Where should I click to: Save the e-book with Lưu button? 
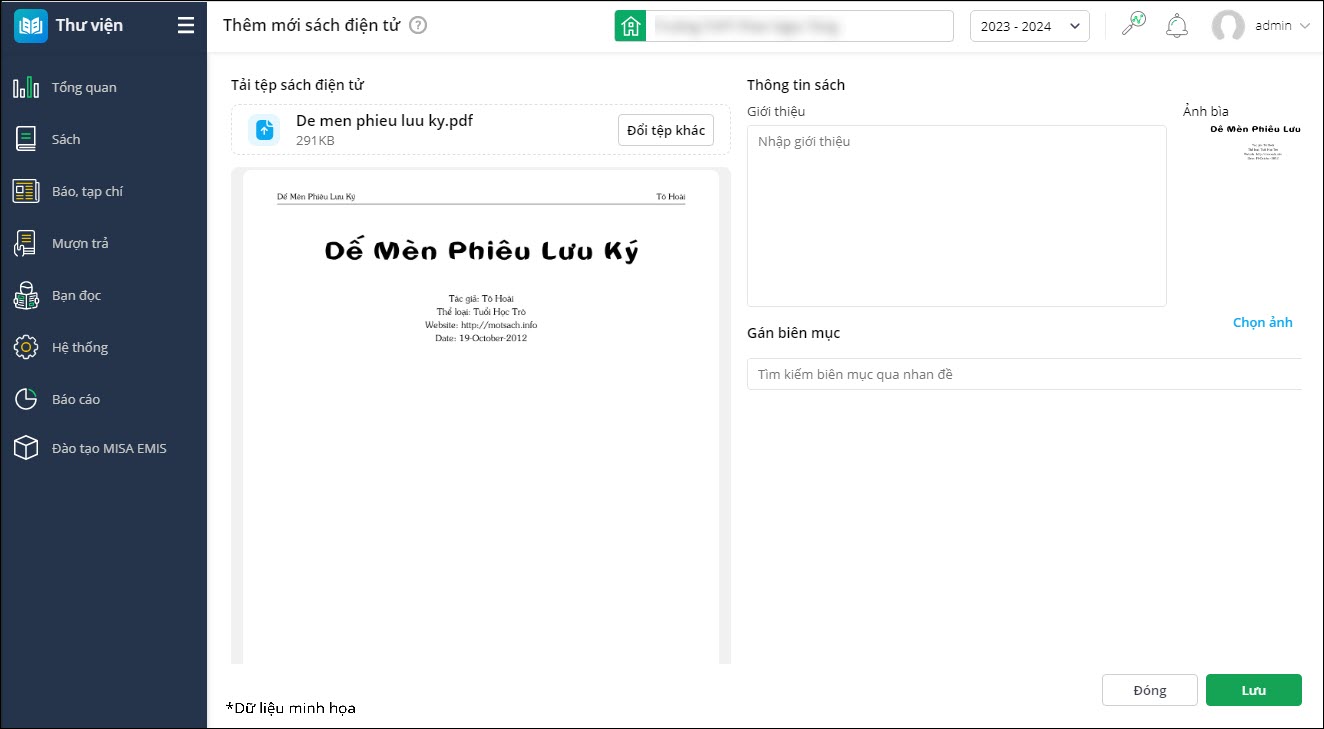[1254, 690]
